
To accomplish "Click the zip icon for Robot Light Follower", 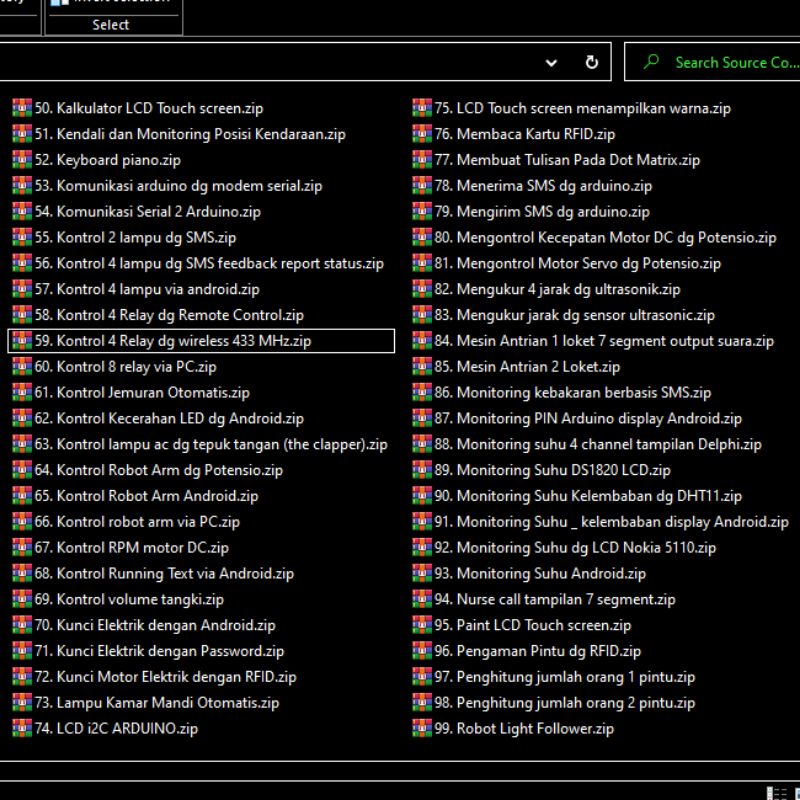I will (x=422, y=729).
